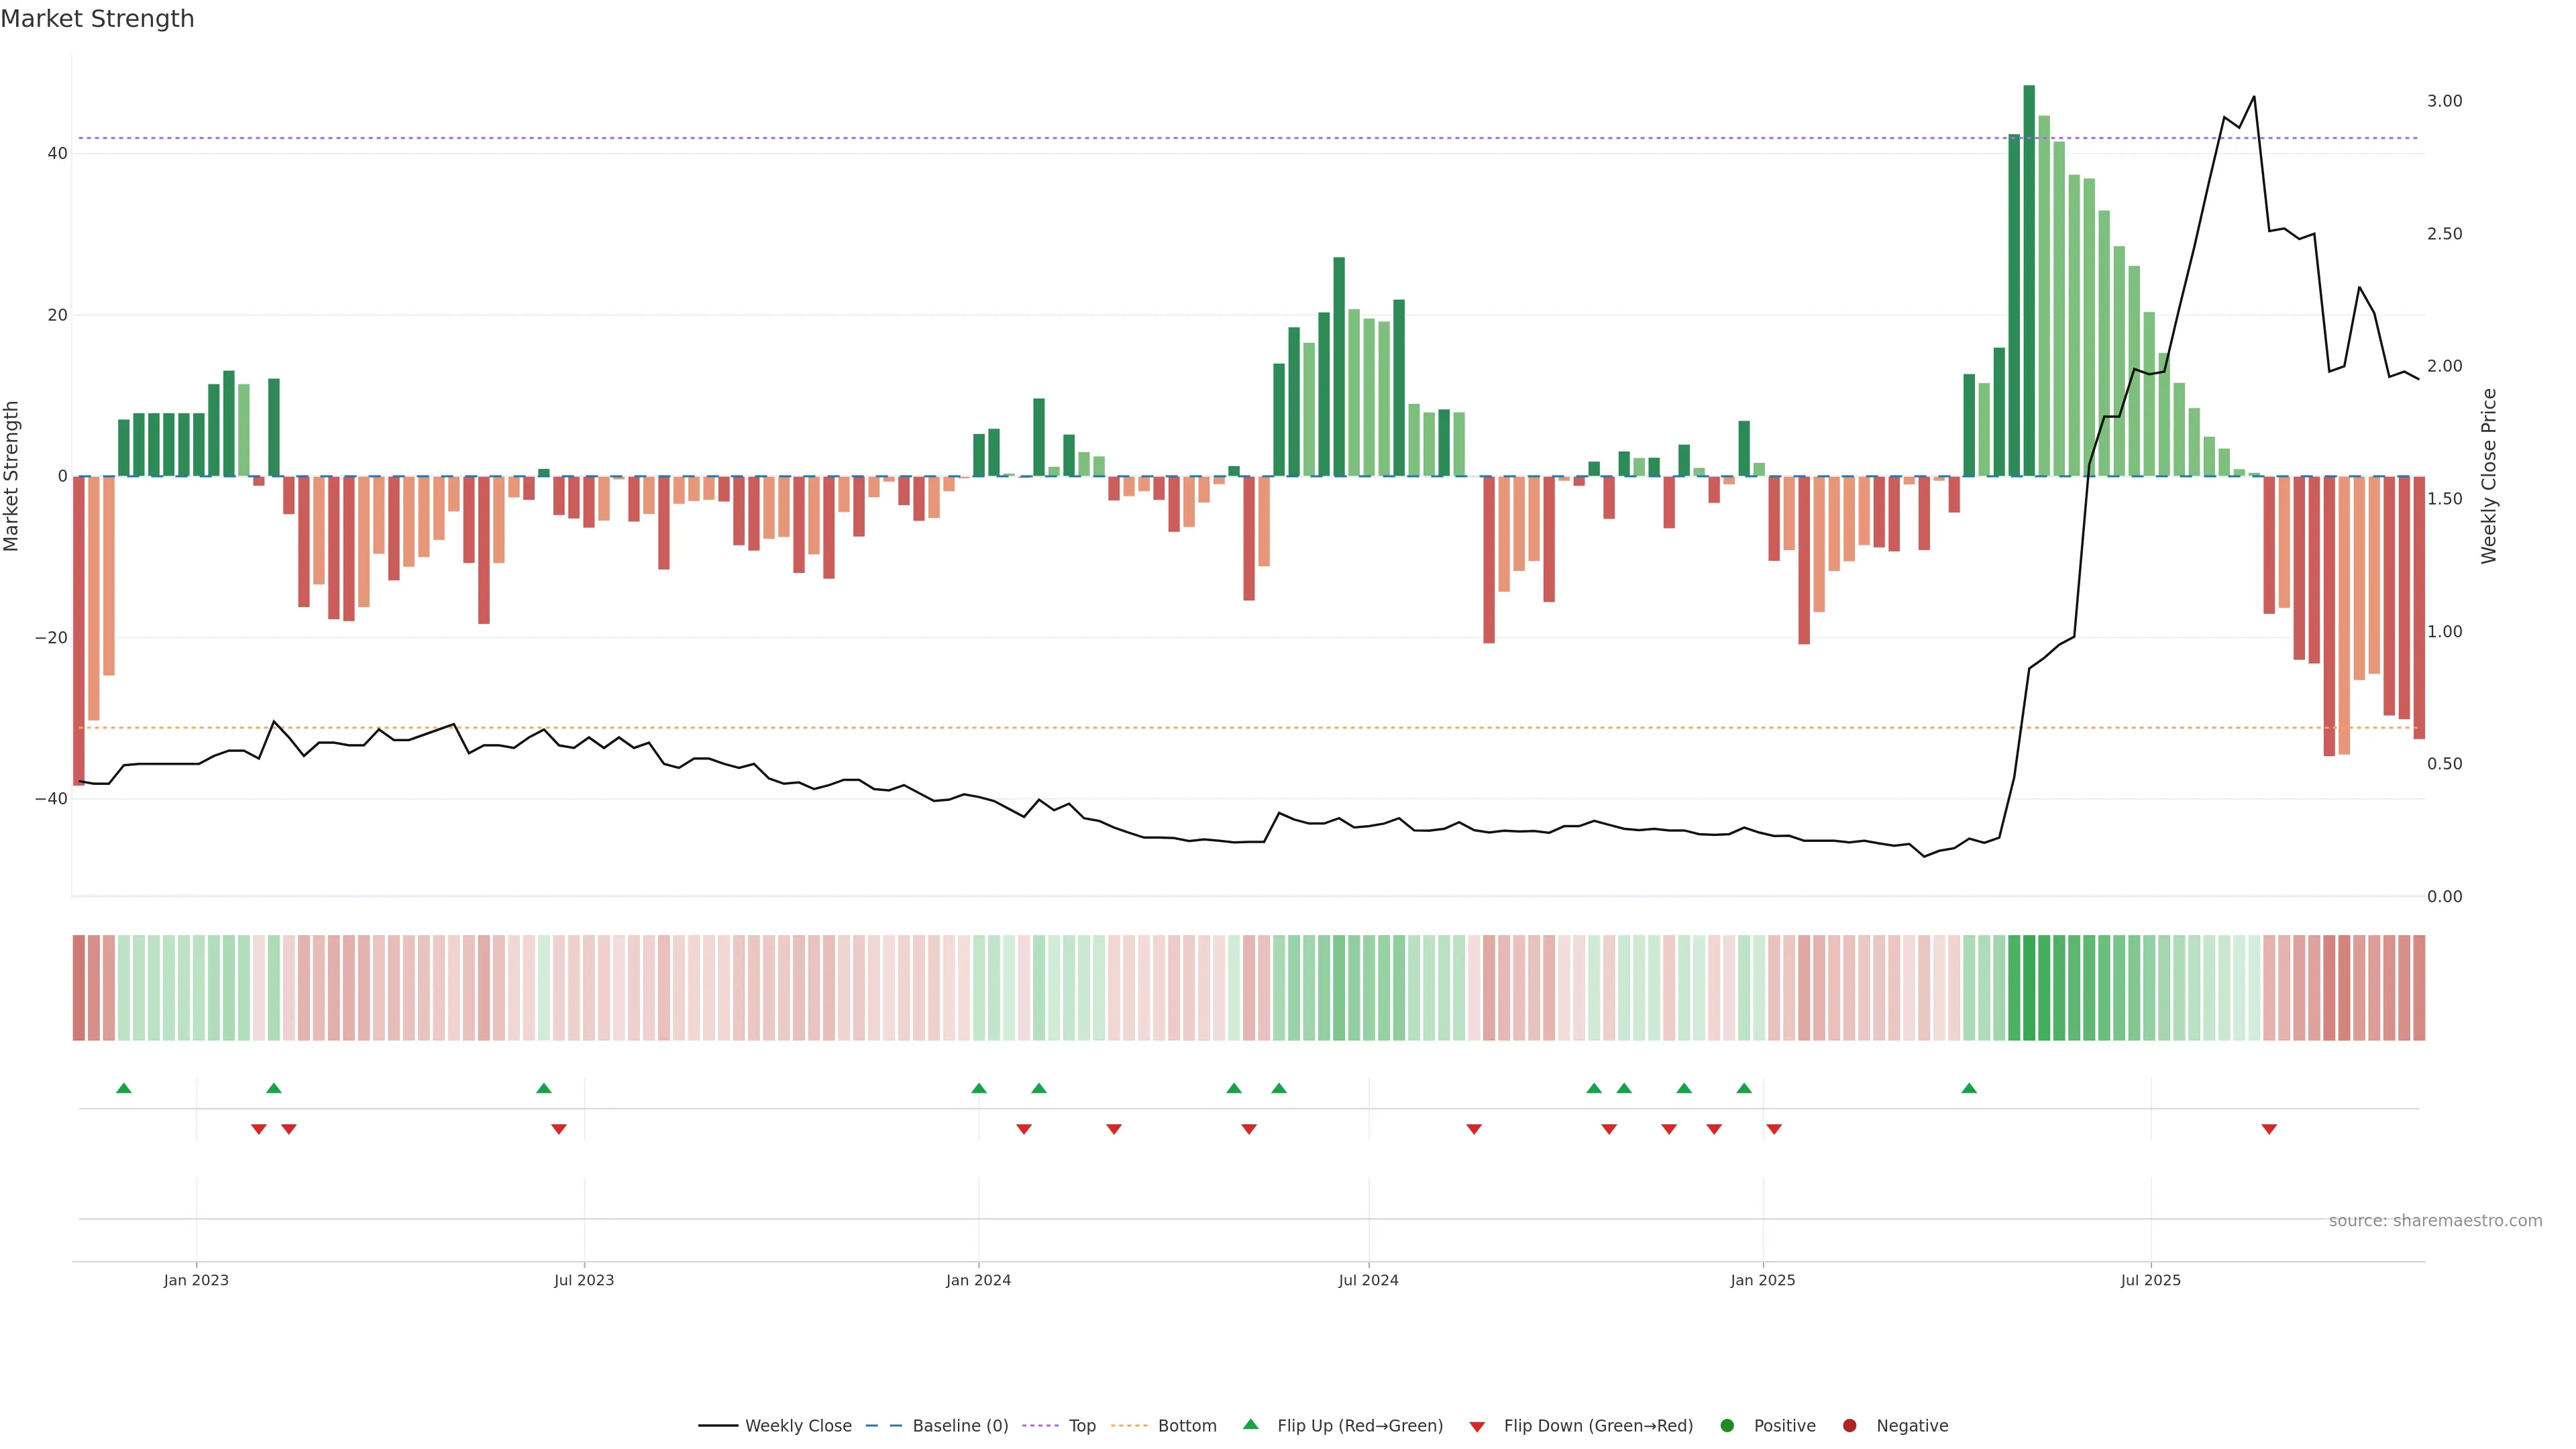Screen dimensions: 2576x1449
Task: Click the Bottom legend line icon
Action: tap(1129, 1426)
